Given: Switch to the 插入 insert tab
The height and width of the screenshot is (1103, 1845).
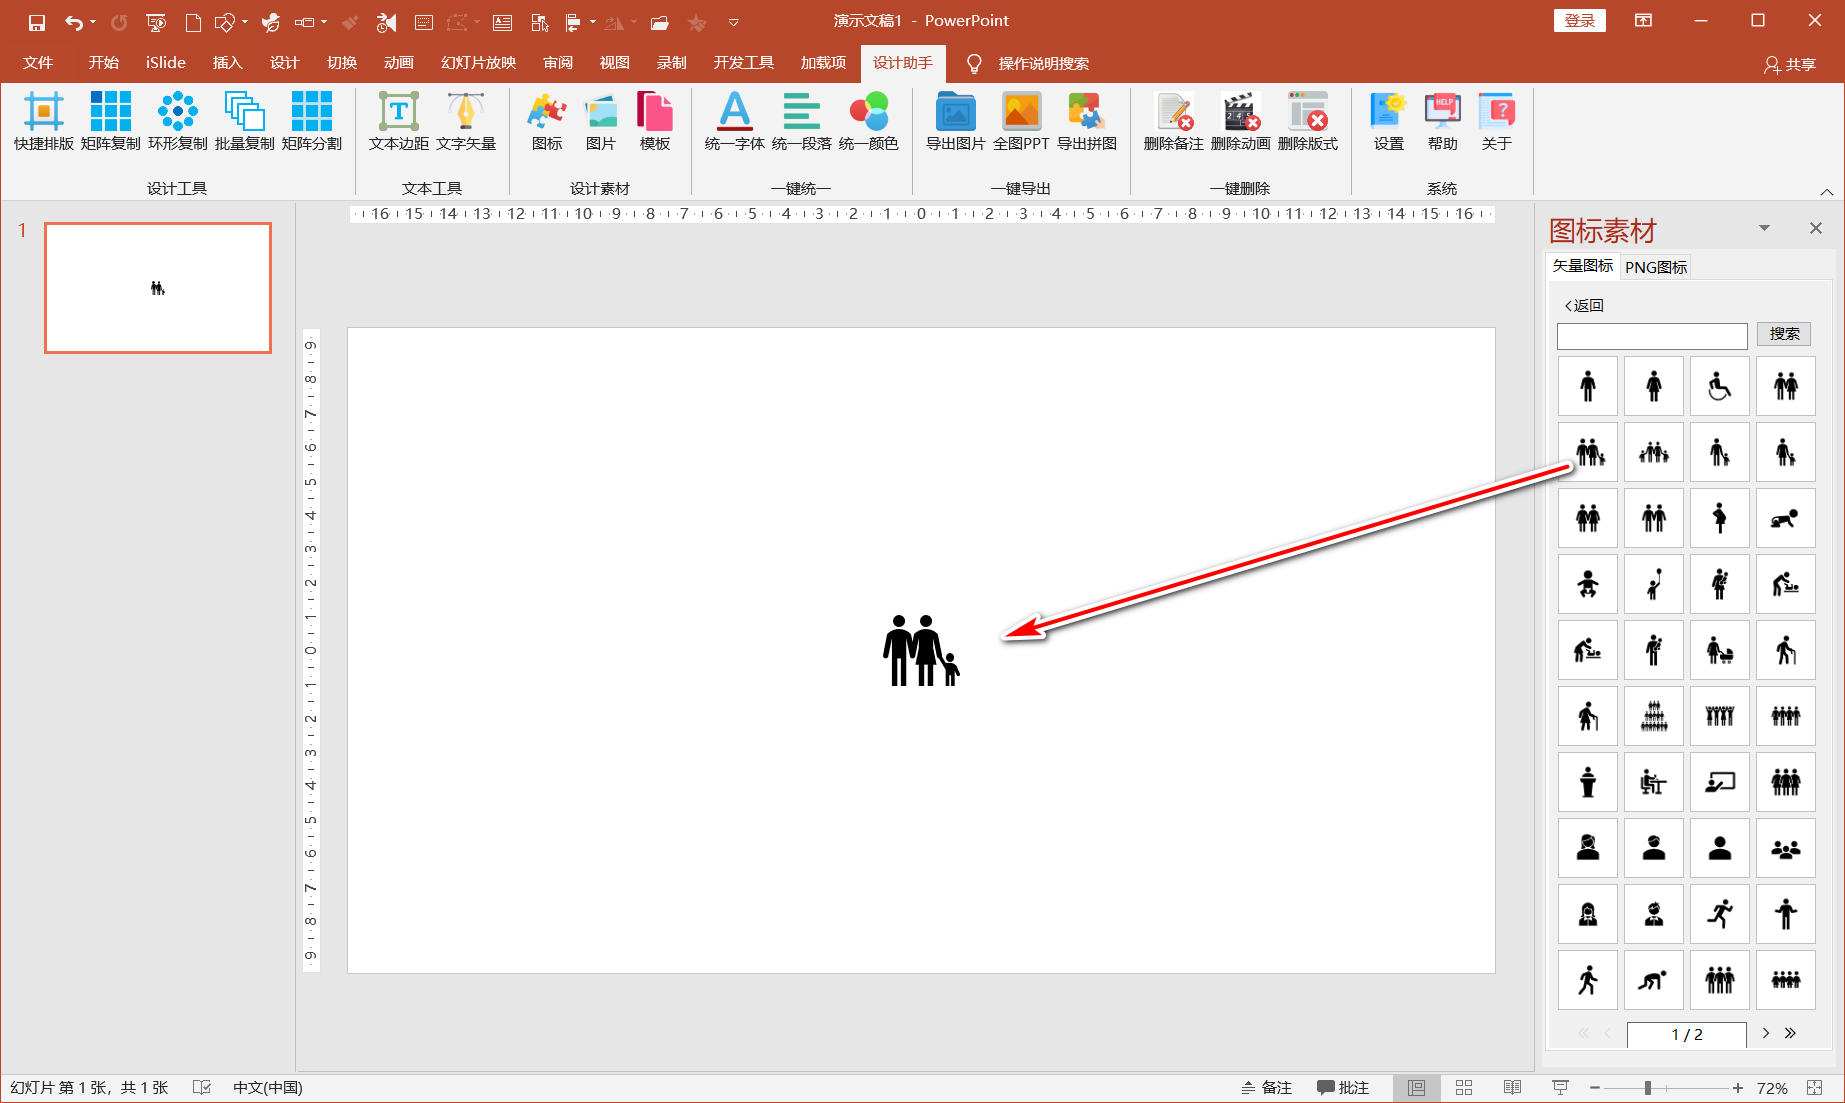Looking at the screenshot, I should coord(227,62).
